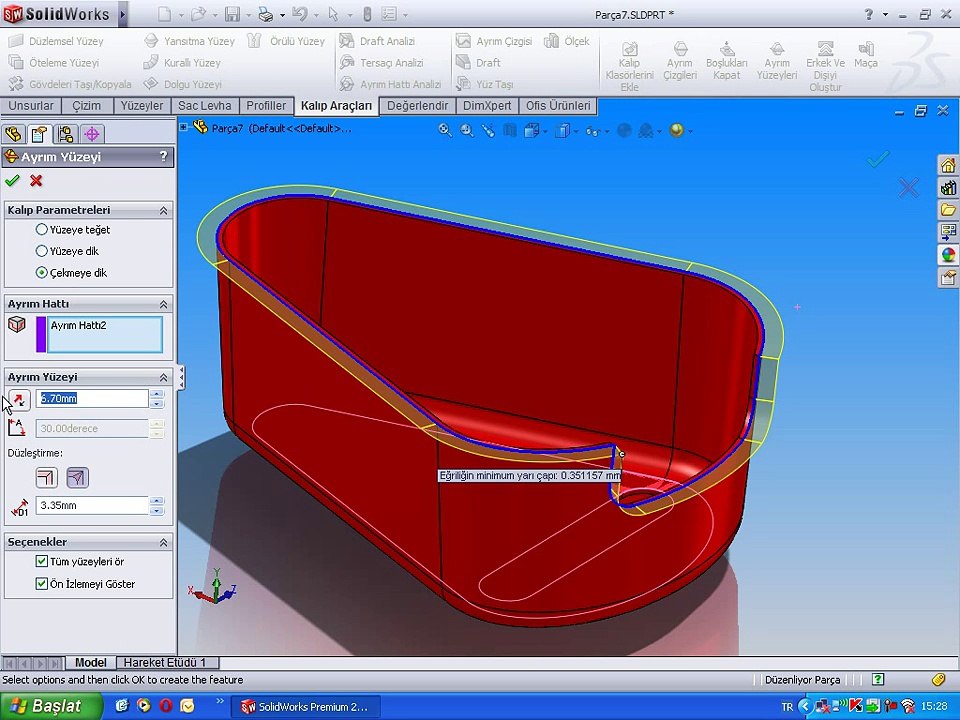
Task: Click the Save icon in the top toolbar
Action: coord(232,14)
